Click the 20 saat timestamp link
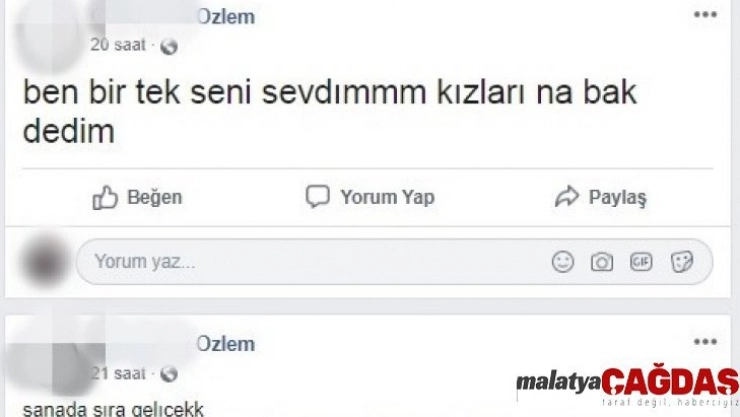740x417 pixels. [x=117, y=45]
